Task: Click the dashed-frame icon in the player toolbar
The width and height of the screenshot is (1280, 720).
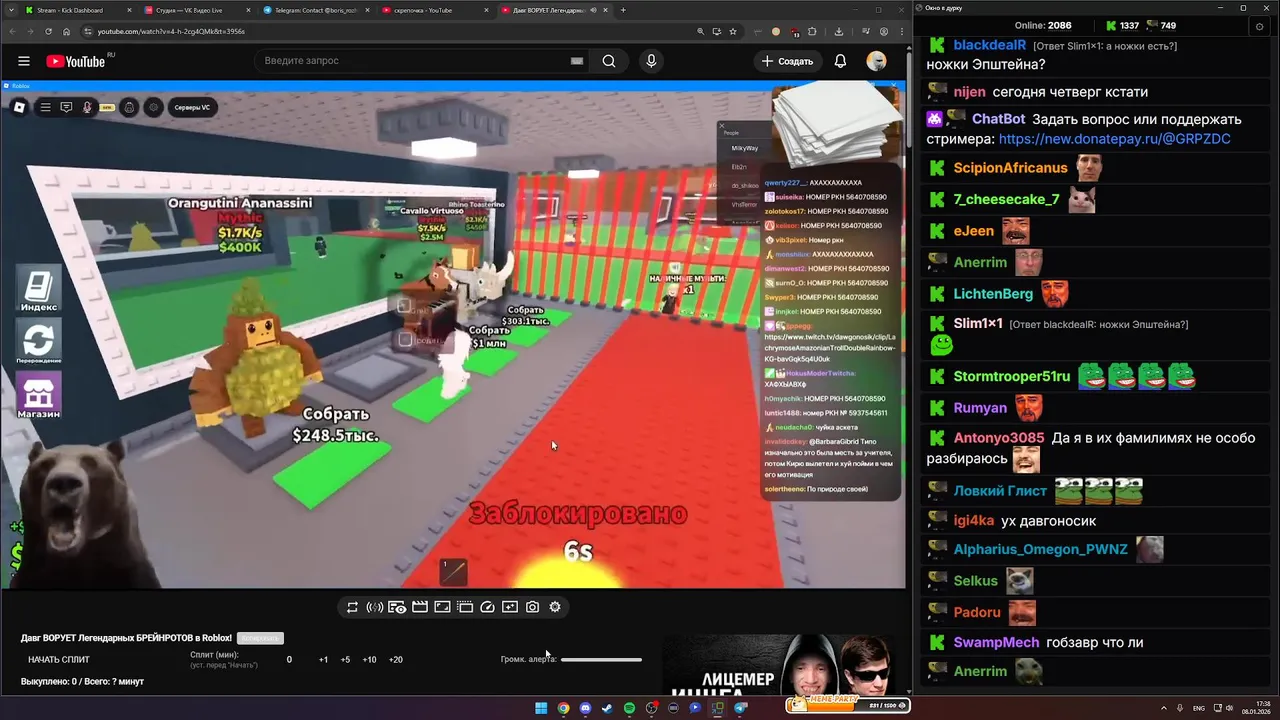Action: (465, 607)
